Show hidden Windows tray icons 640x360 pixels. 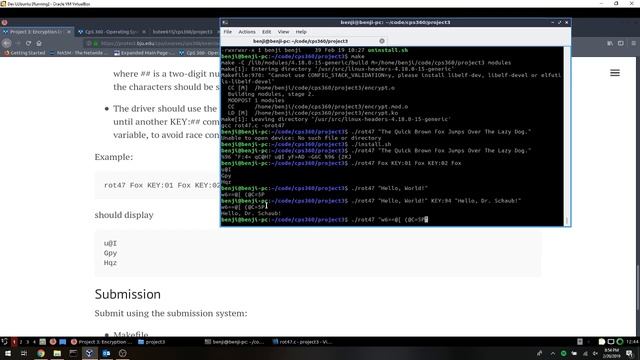pos(553,353)
